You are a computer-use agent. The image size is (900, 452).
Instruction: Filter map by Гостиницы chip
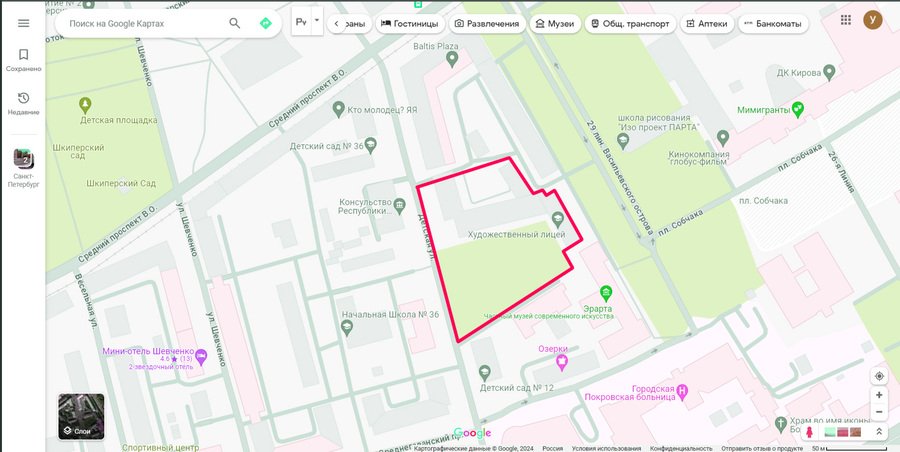[409, 24]
